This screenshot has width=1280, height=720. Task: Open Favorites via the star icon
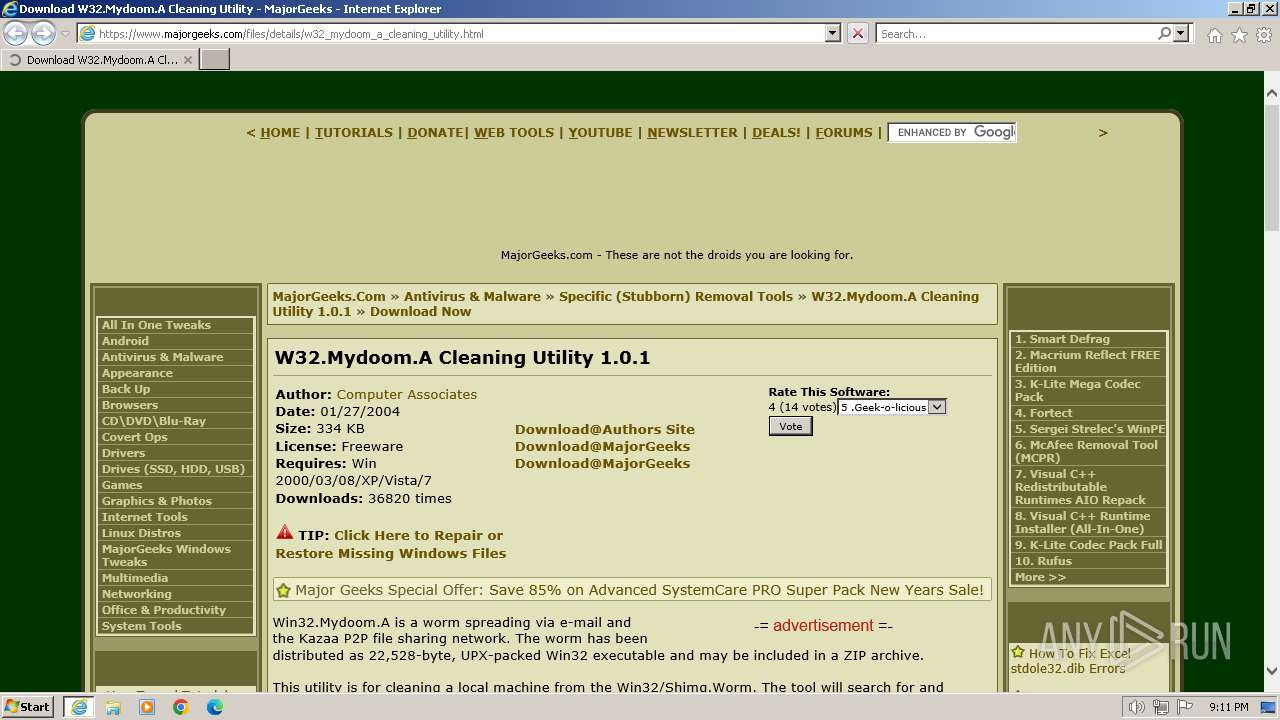point(1239,35)
